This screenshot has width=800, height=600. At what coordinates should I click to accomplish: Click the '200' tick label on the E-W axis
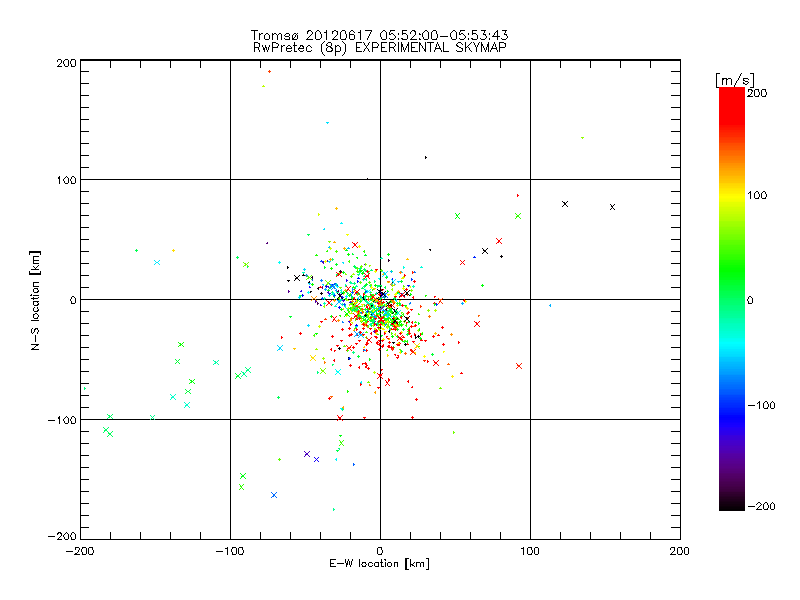coord(680,551)
